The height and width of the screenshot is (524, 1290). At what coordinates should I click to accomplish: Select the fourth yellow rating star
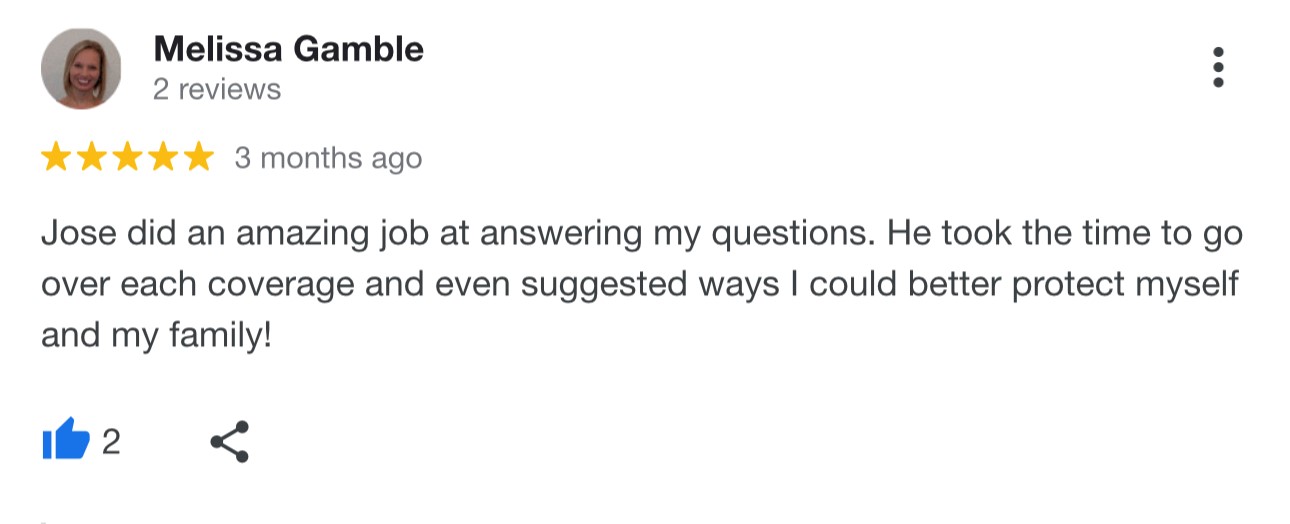(162, 157)
